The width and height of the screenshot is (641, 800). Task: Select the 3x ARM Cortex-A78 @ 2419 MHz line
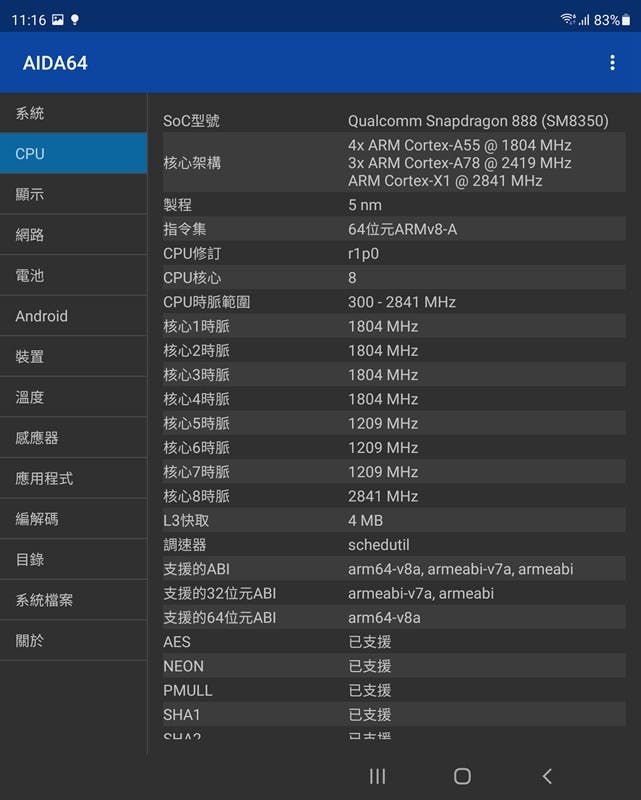coord(460,163)
